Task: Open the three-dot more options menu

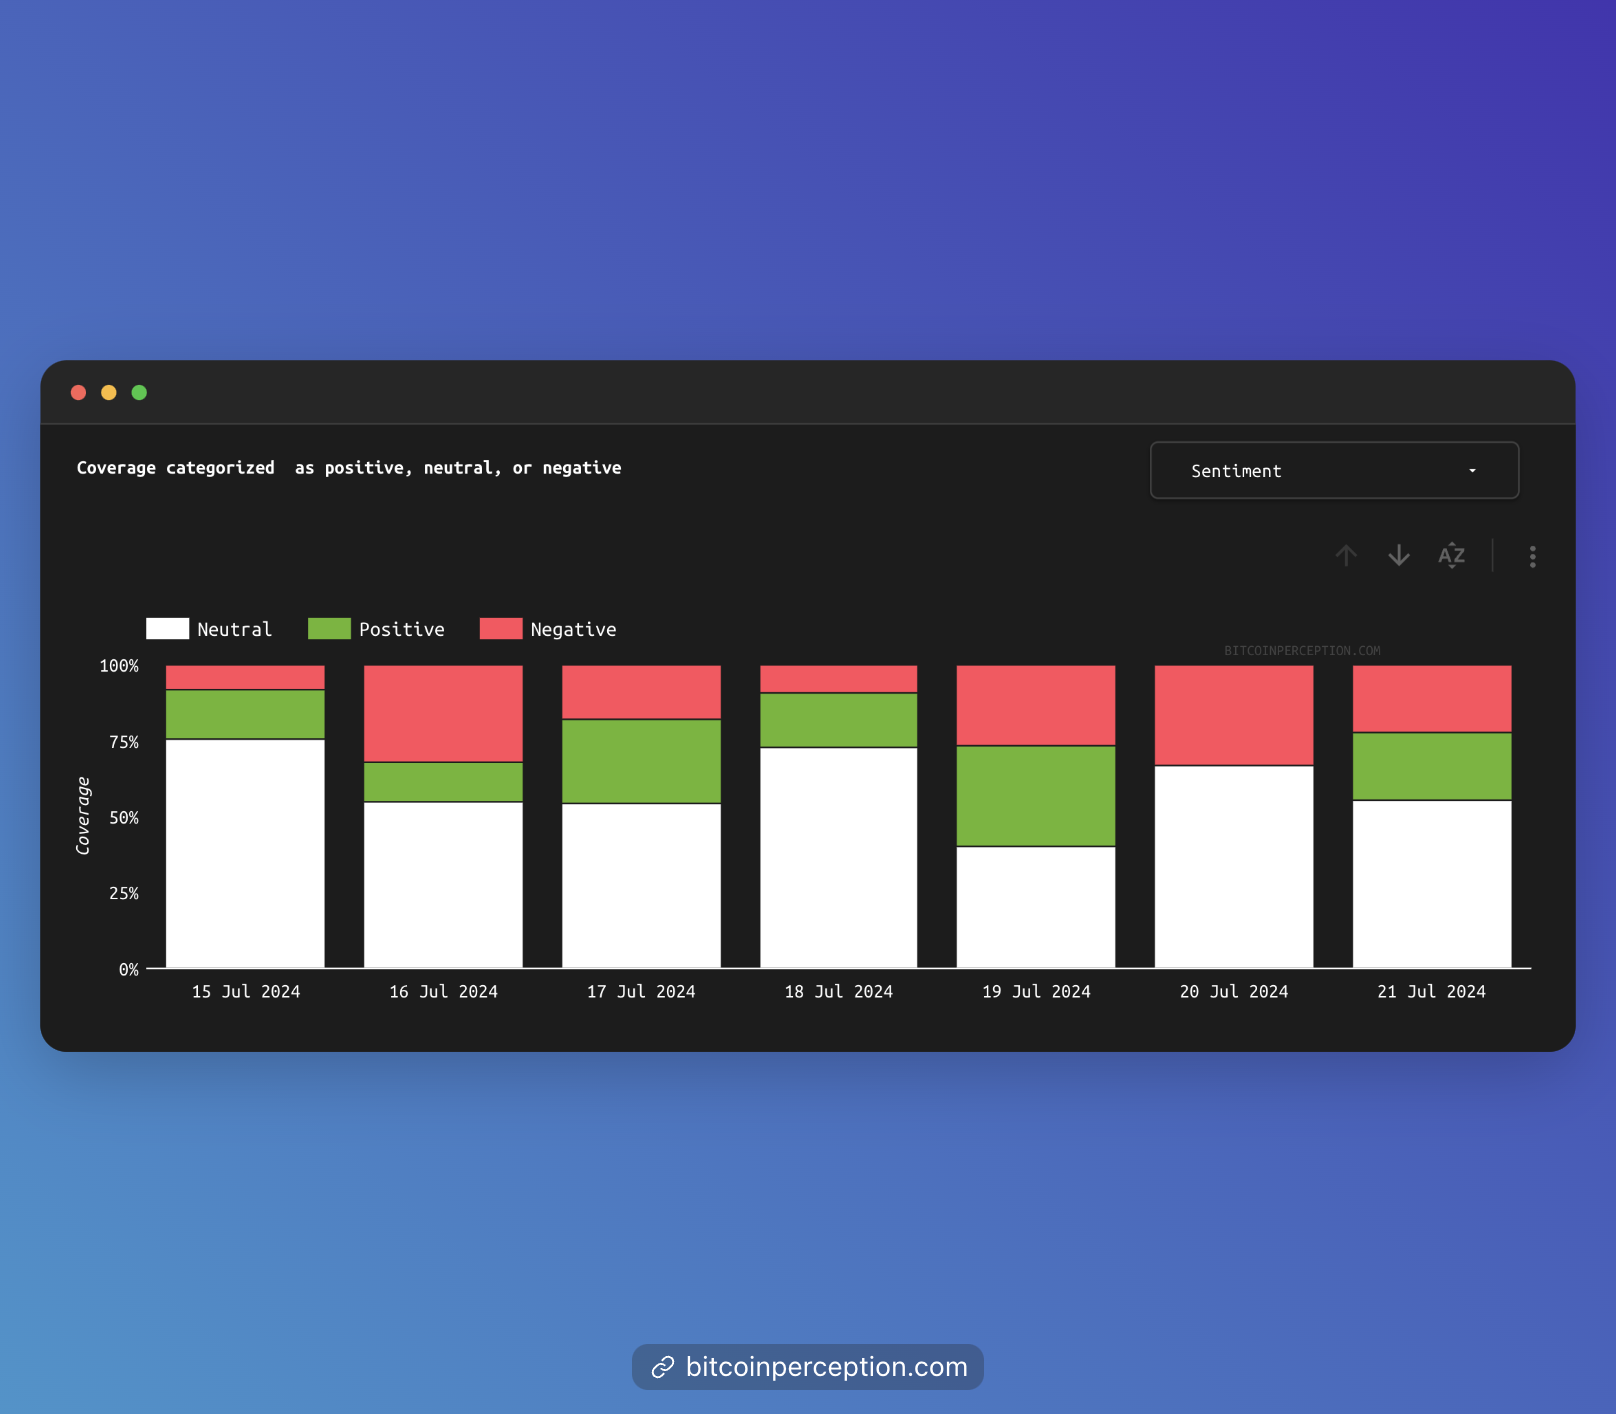Action: [x=1532, y=556]
